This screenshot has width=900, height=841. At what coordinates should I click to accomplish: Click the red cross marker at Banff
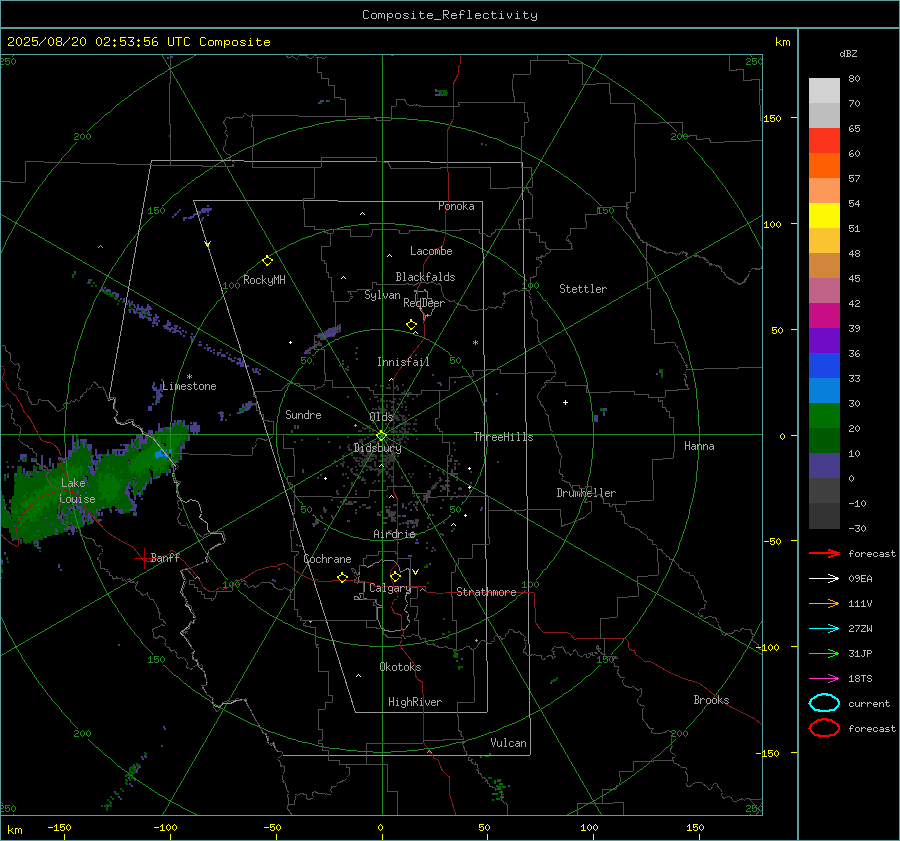[x=143, y=558]
